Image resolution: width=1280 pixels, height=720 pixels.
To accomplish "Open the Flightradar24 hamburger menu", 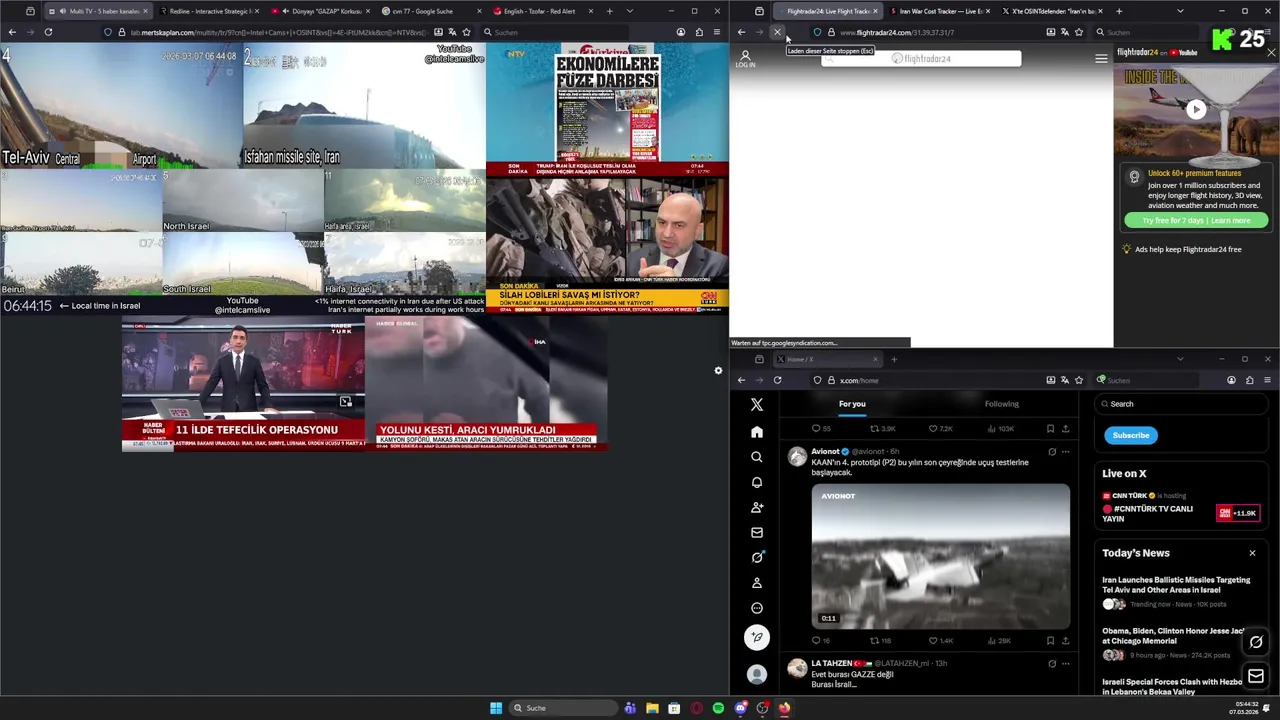I will click(1101, 59).
